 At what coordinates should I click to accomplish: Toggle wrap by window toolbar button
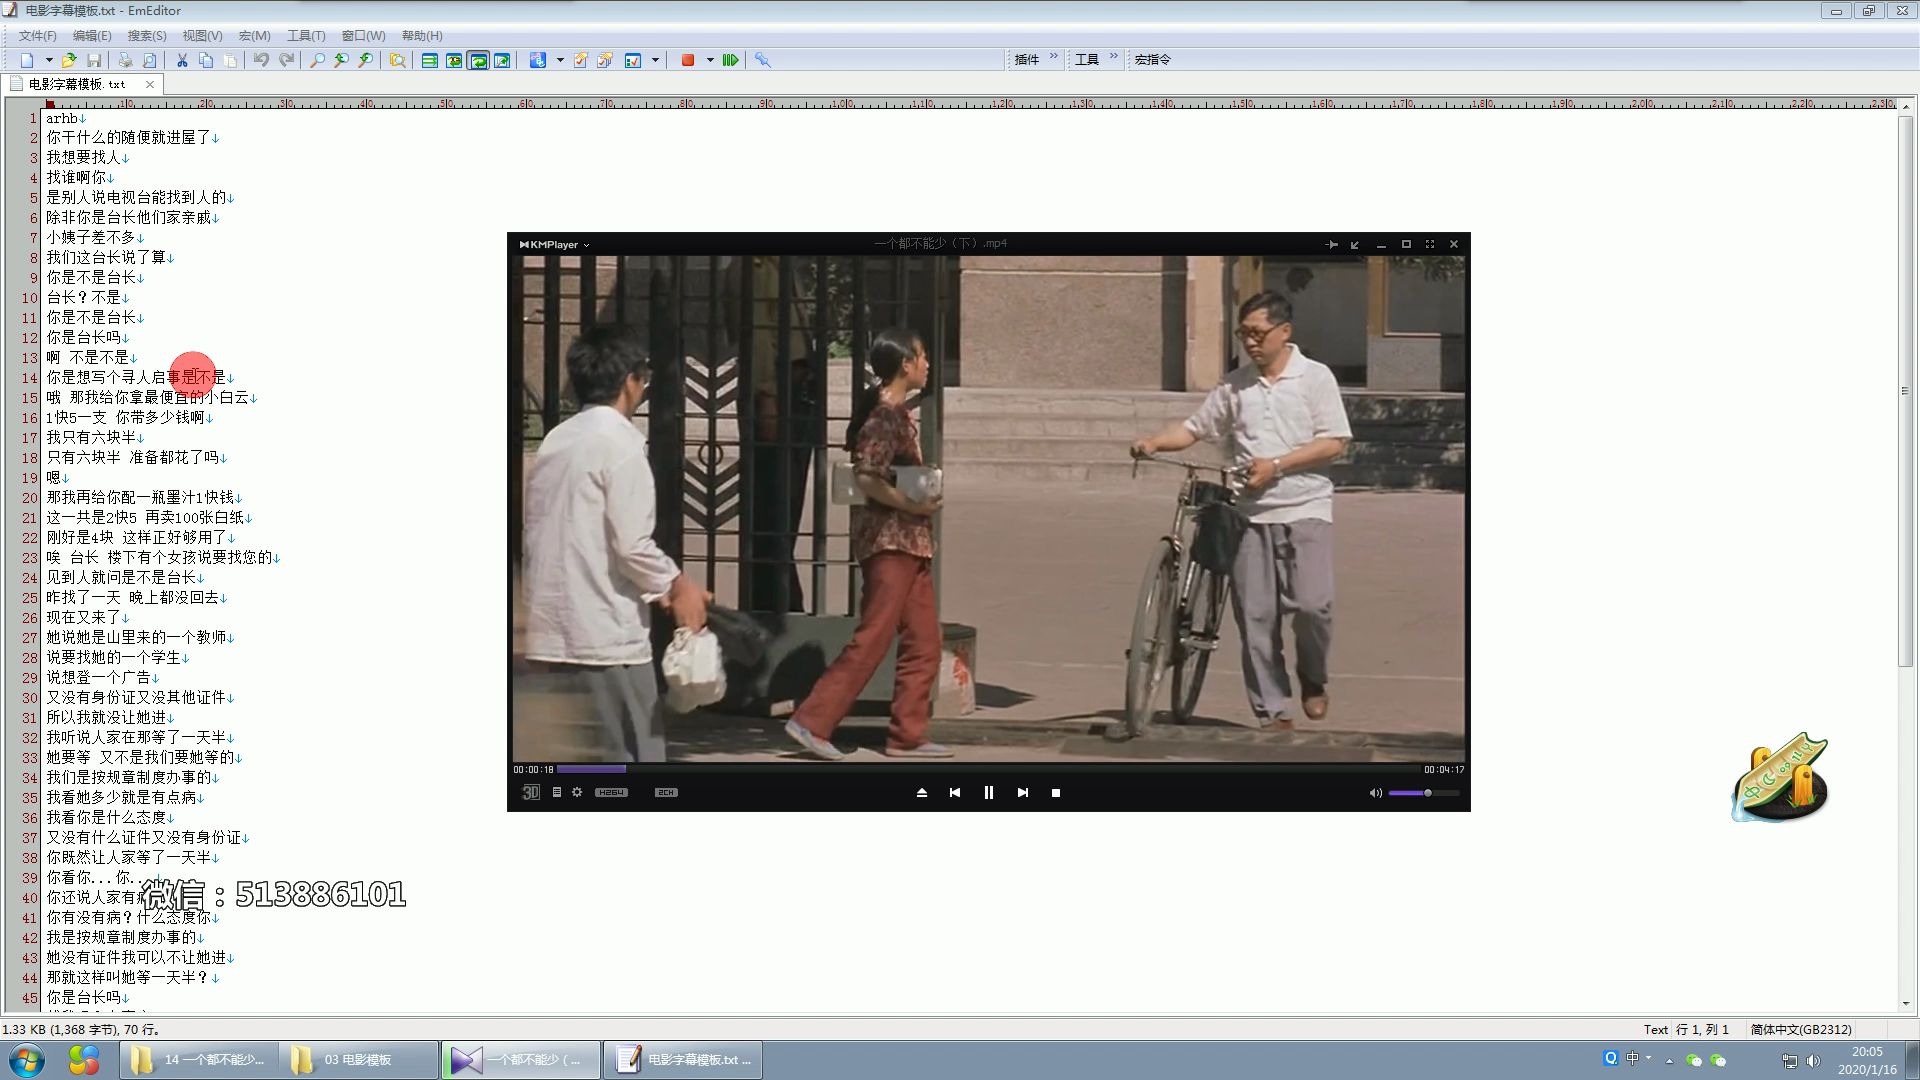[x=478, y=60]
